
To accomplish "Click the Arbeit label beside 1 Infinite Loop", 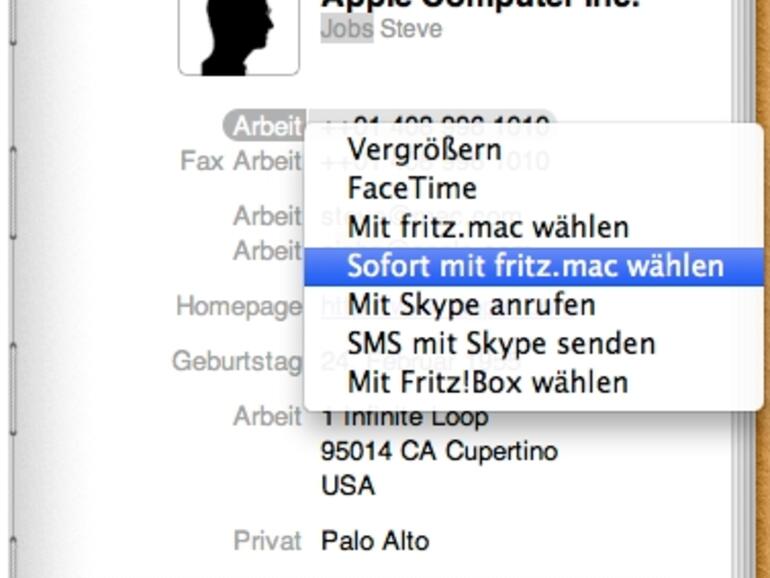I will pyautogui.click(x=267, y=415).
